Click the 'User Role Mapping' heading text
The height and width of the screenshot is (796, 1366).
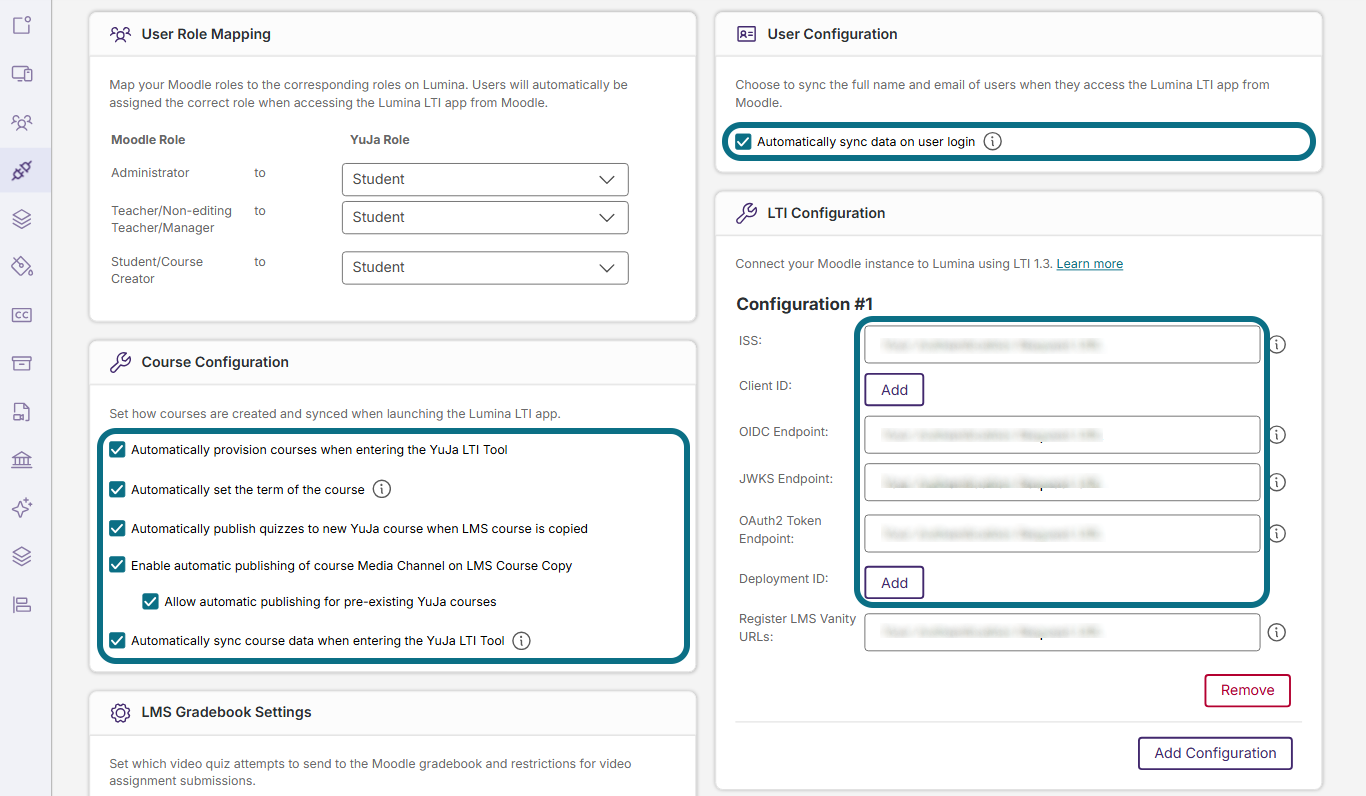click(206, 34)
